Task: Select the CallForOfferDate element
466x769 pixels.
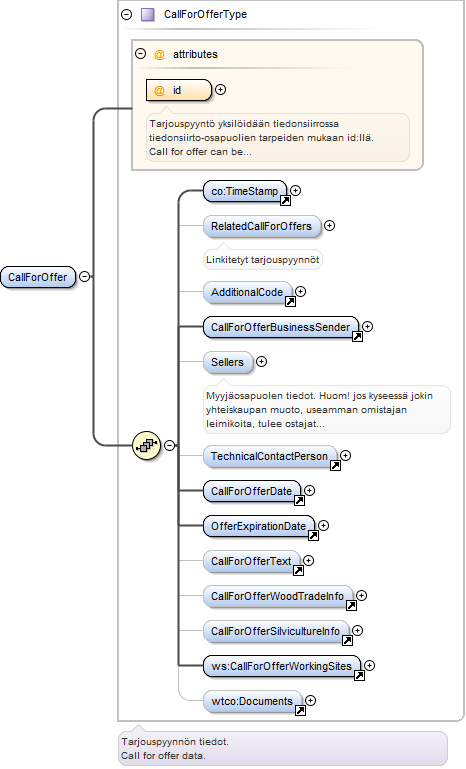Action: pyautogui.click(x=252, y=491)
